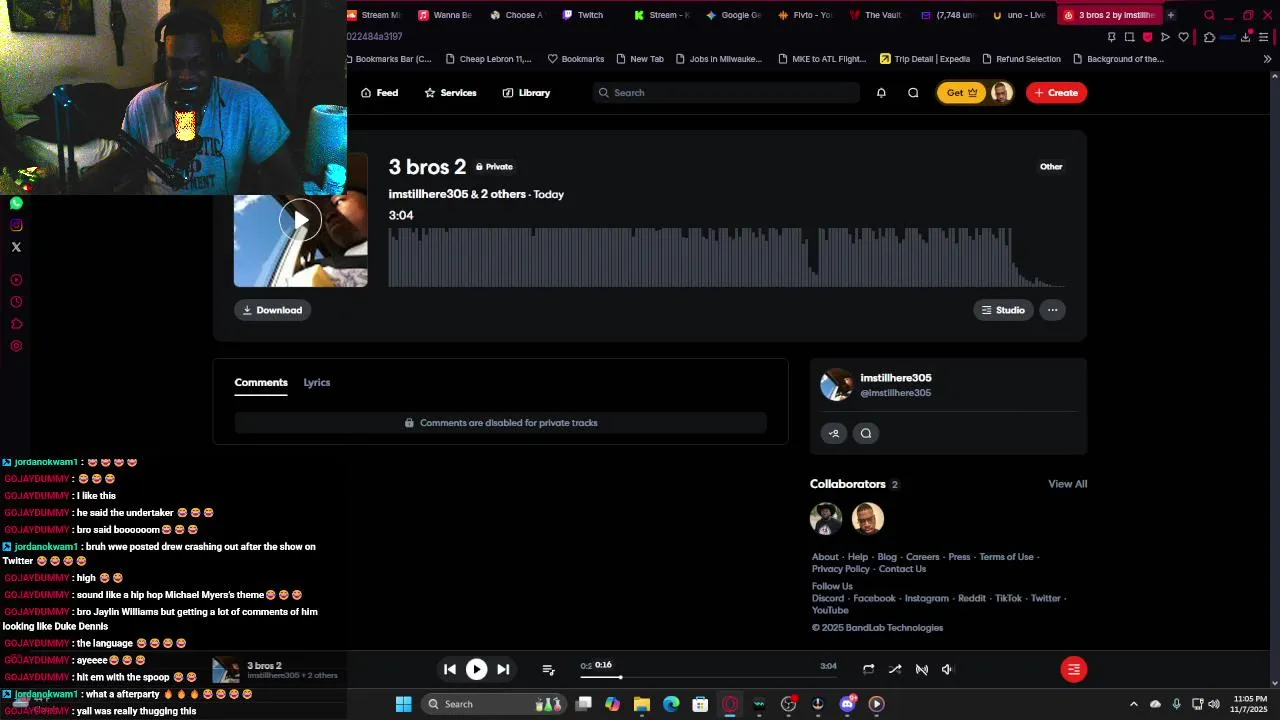The height and width of the screenshot is (720, 1280).
Task: Open the Library tab
Action: point(526,93)
